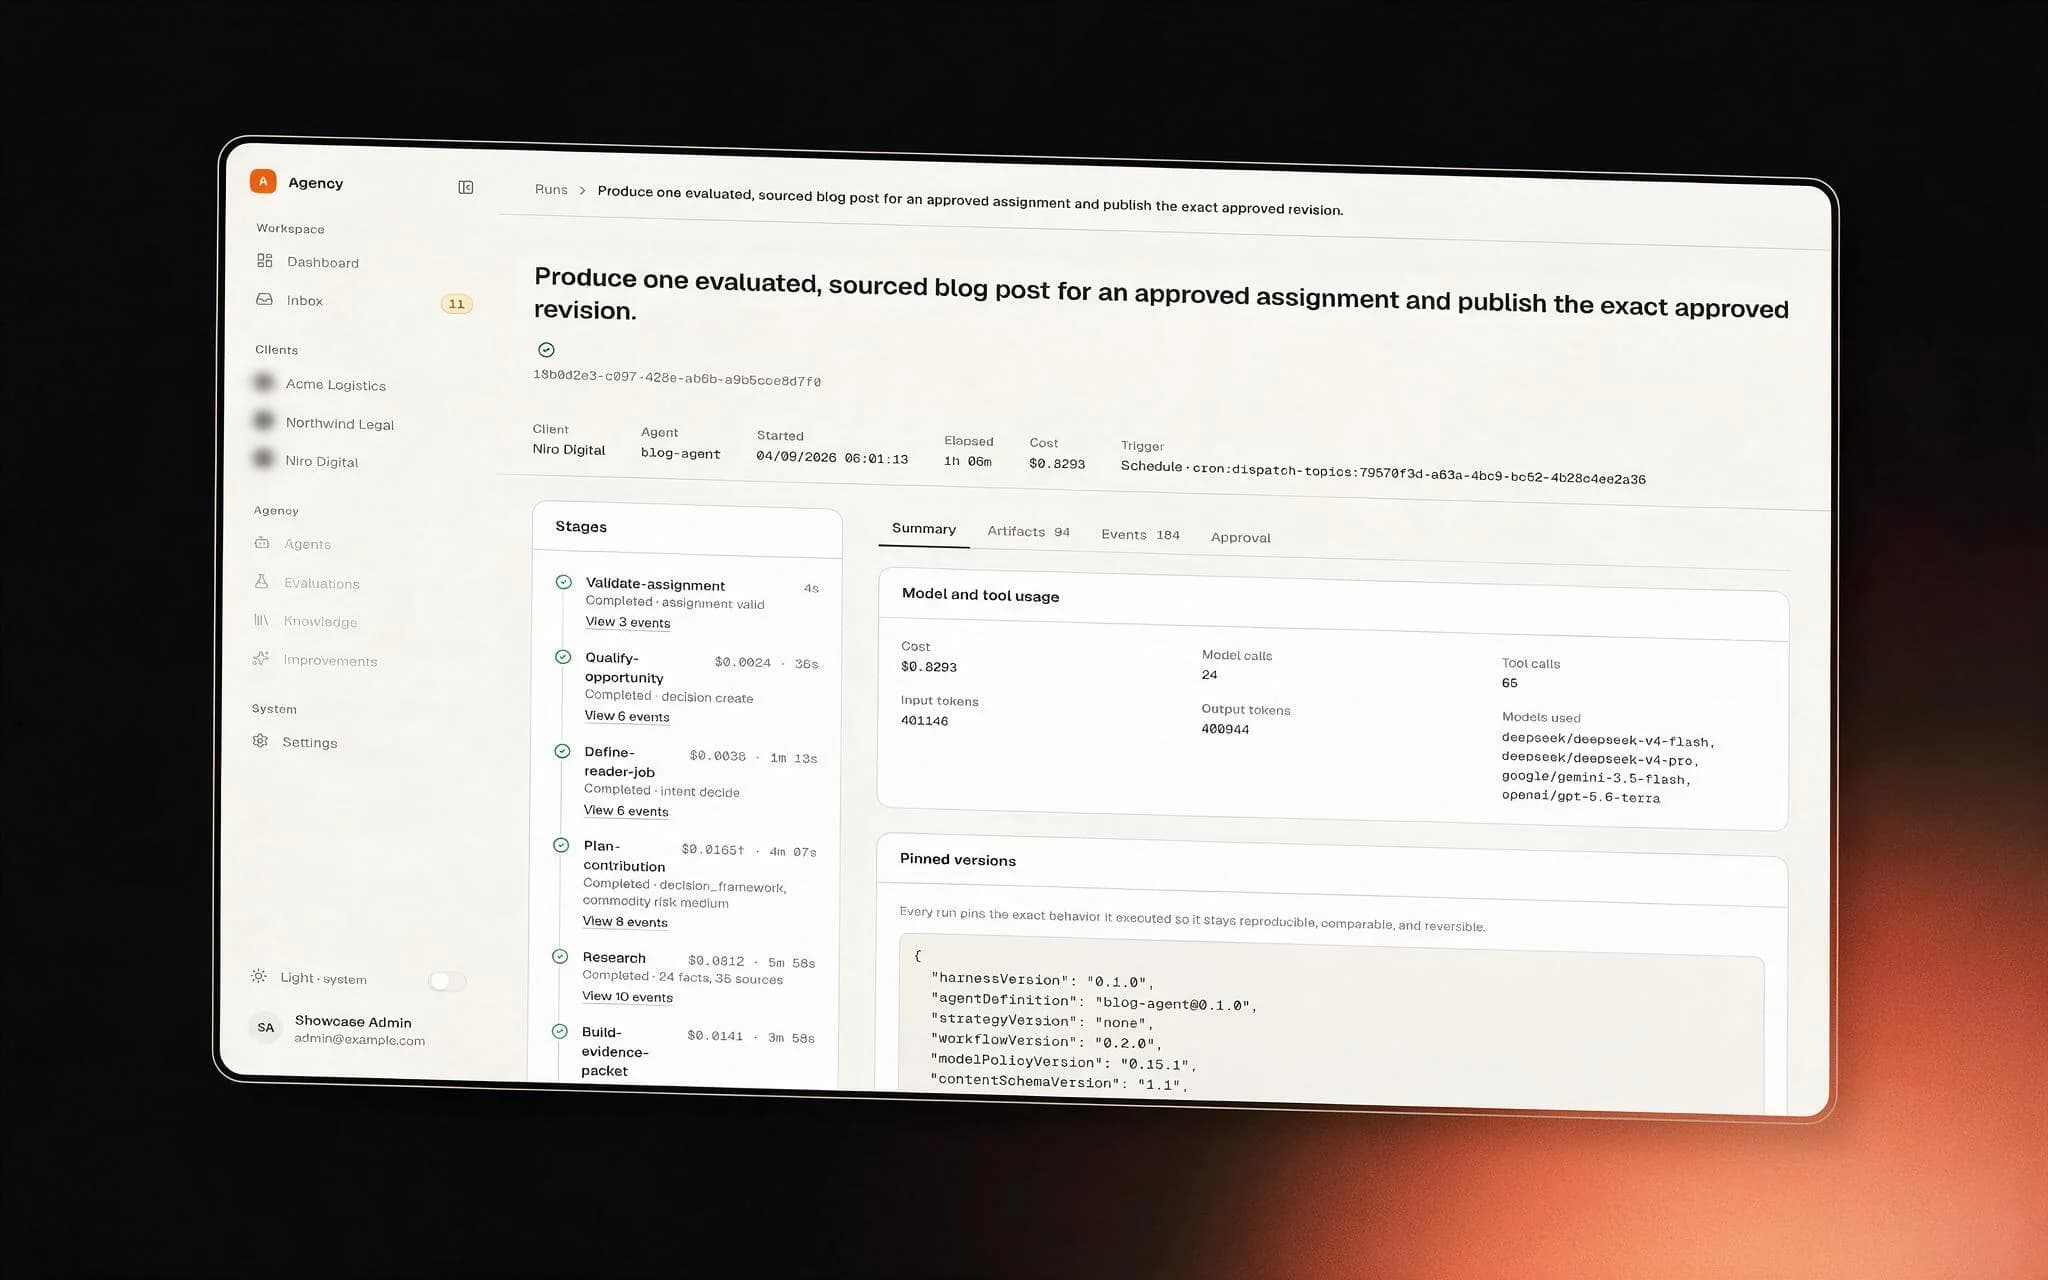View 10 events for Research stage
The image size is (2048, 1280).
[627, 996]
